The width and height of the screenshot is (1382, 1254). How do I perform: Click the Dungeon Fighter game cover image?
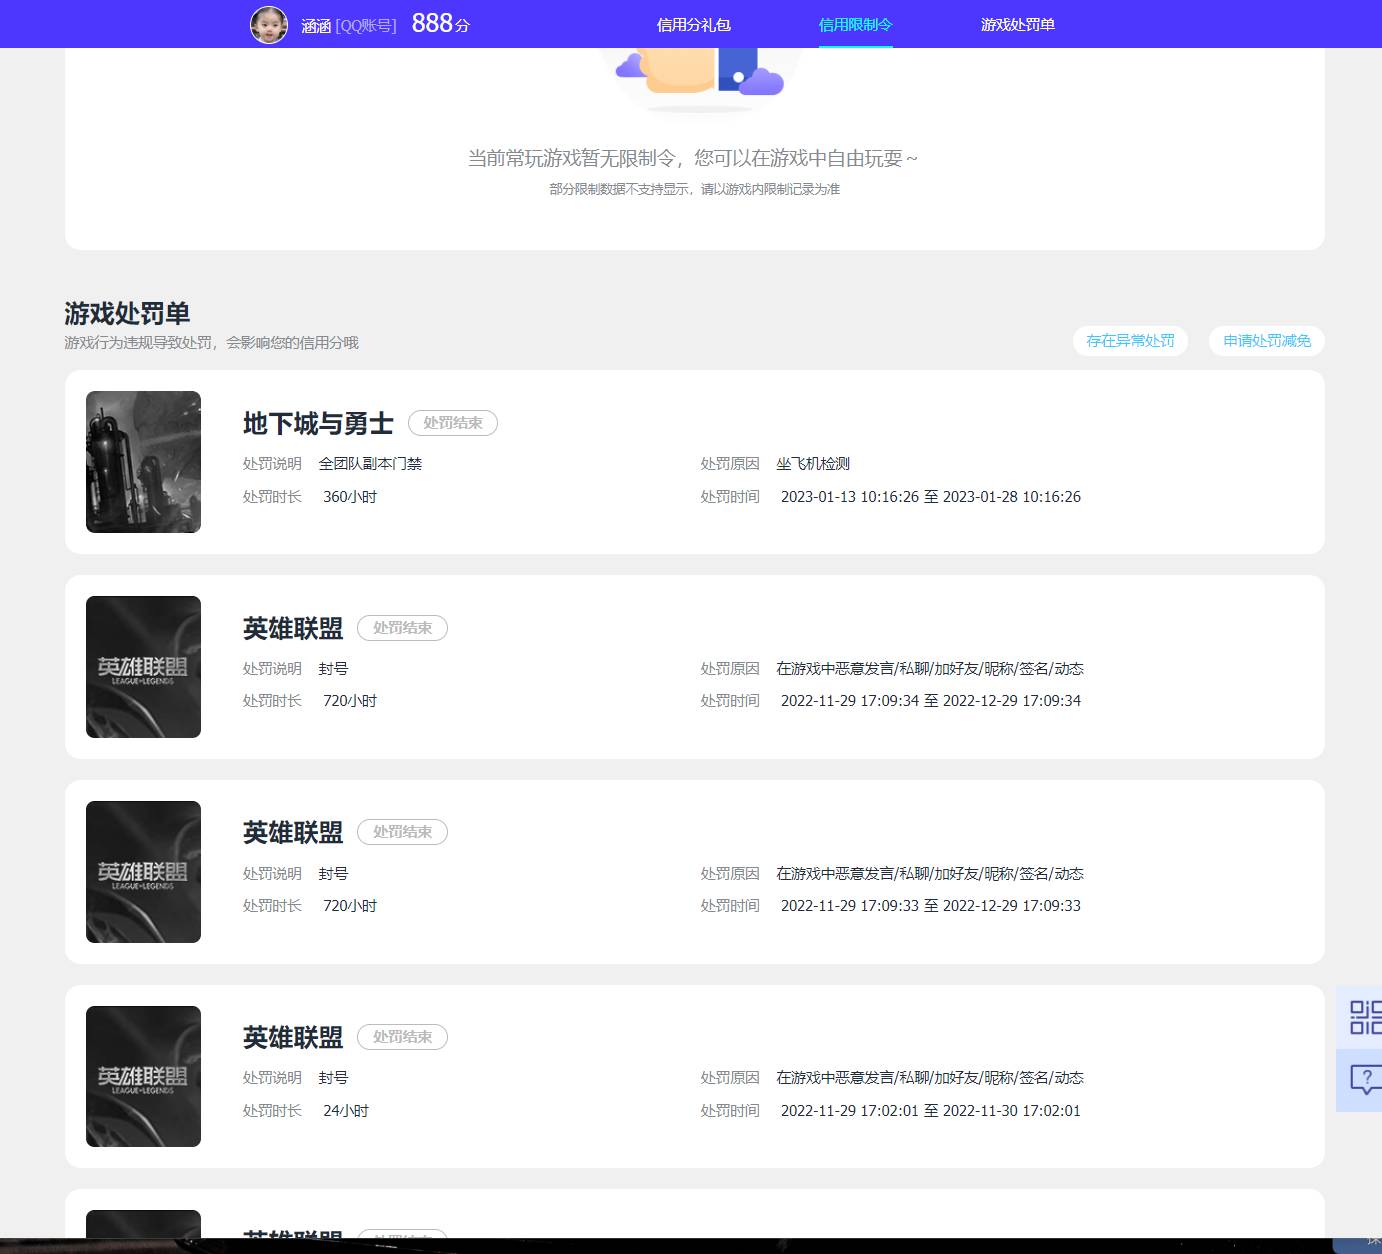click(x=143, y=462)
